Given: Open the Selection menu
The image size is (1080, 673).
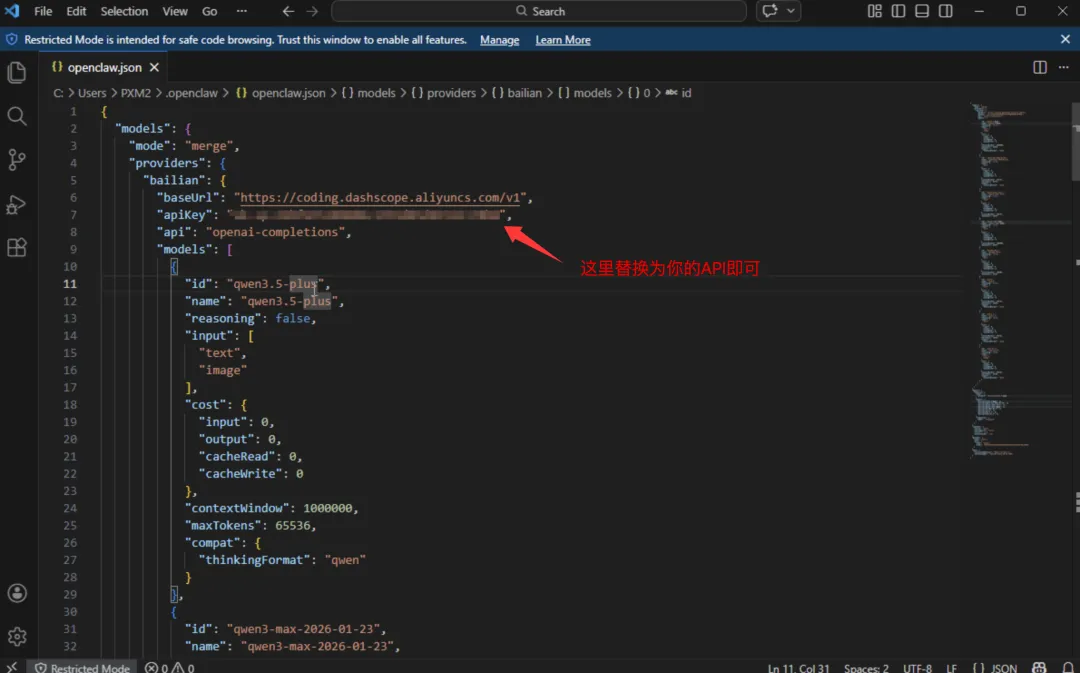Looking at the screenshot, I should pos(124,11).
